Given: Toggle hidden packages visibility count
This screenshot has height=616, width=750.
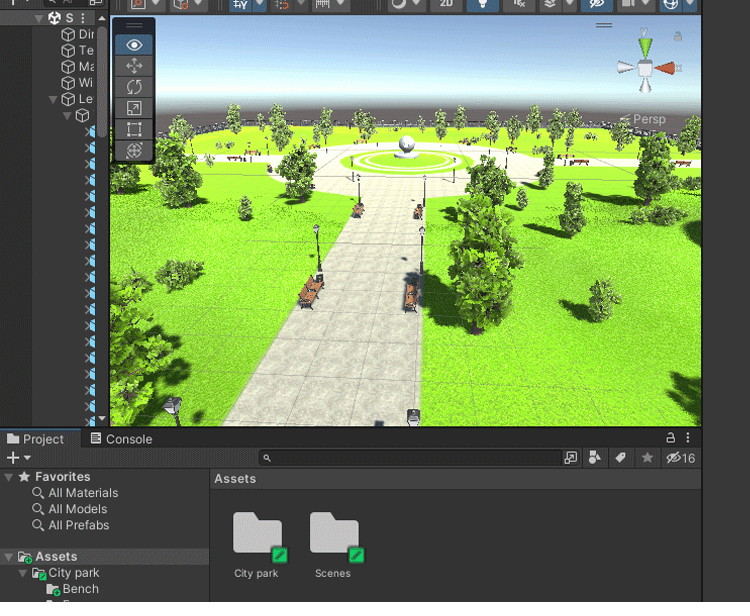Looking at the screenshot, I should 680,458.
